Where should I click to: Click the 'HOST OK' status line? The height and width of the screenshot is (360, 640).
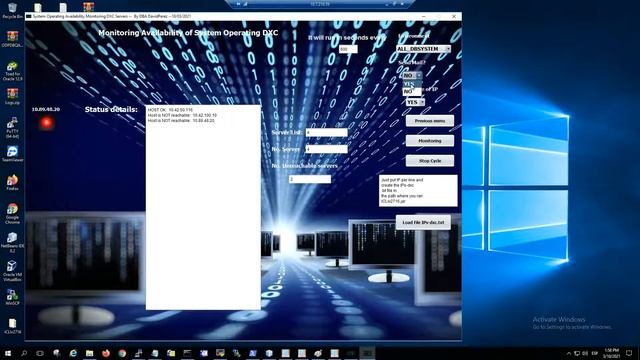click(x=170, y=110)
